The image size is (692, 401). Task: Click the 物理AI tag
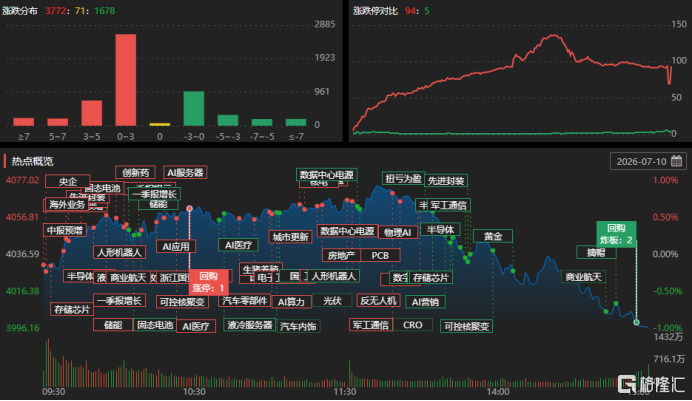tap(398, 232)
